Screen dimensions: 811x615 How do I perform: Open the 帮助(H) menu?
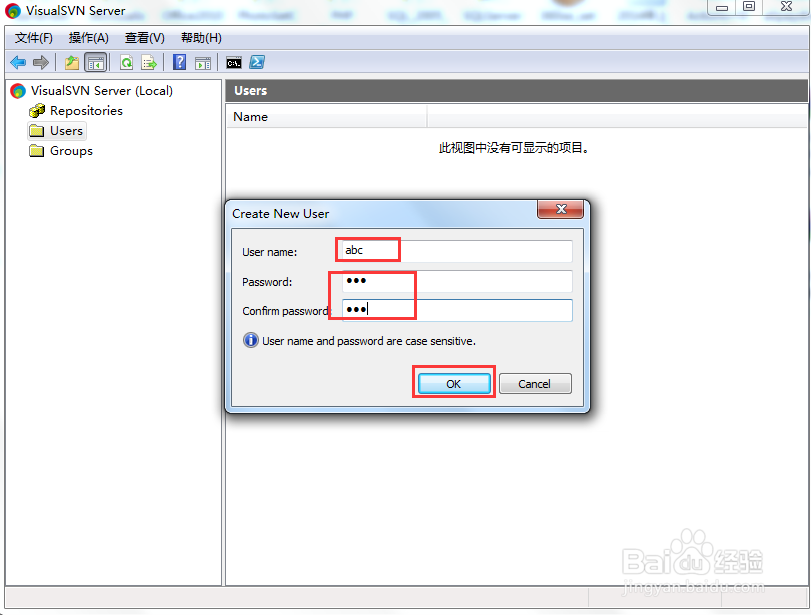[201, 38]
